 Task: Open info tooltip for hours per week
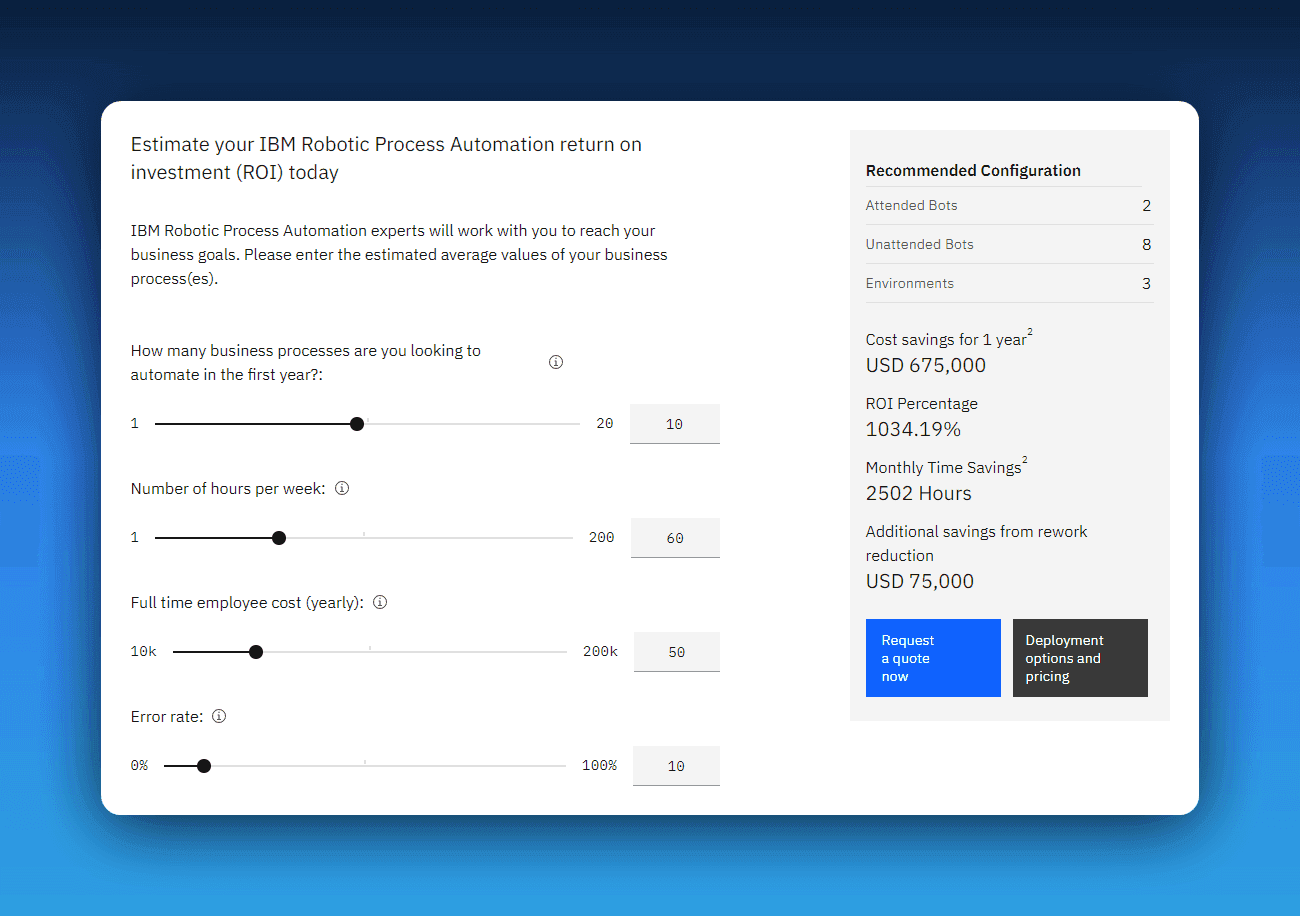coord(342,489)
